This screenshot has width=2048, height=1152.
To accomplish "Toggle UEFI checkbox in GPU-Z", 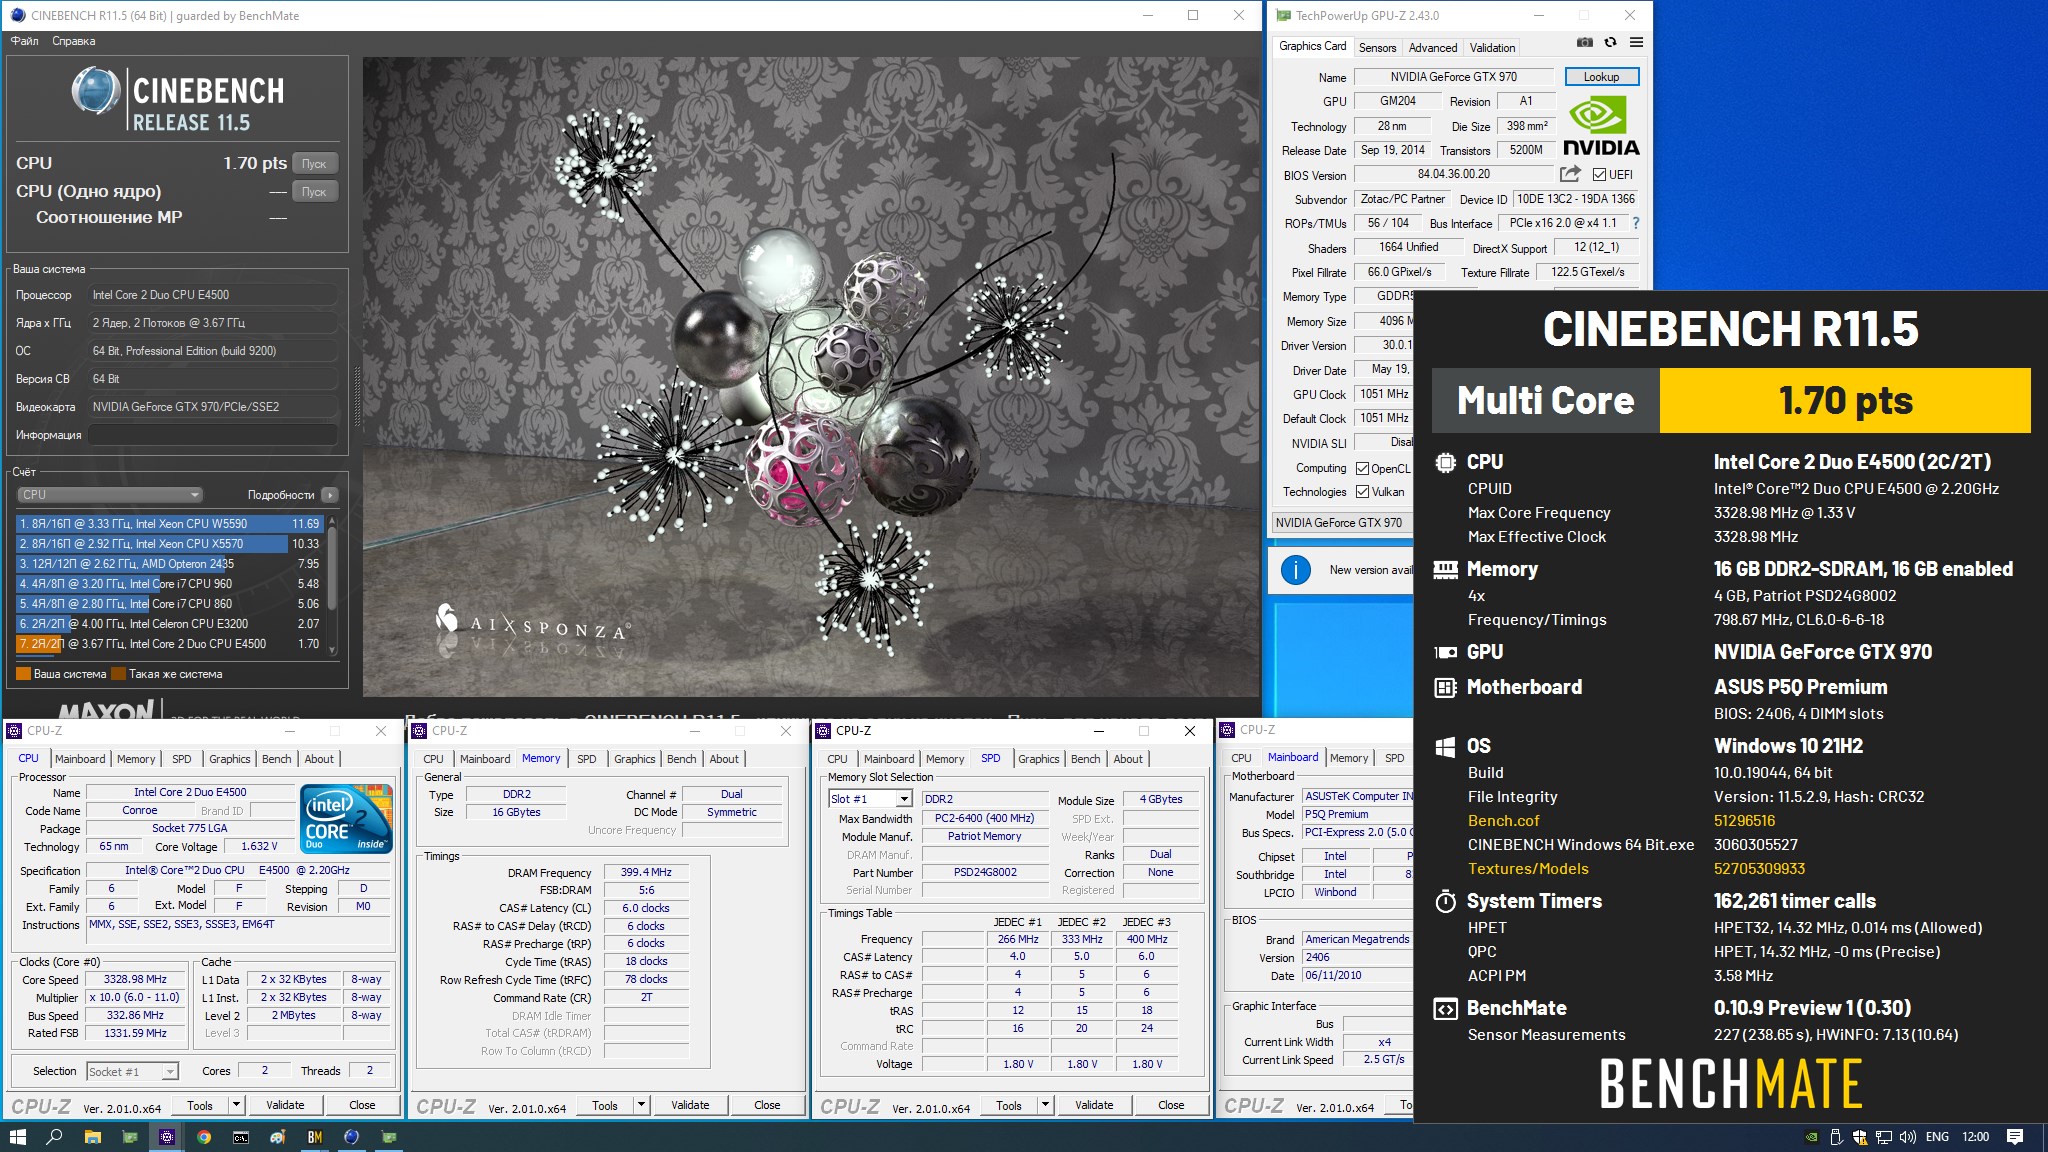I will click(x=1599, y=175).
